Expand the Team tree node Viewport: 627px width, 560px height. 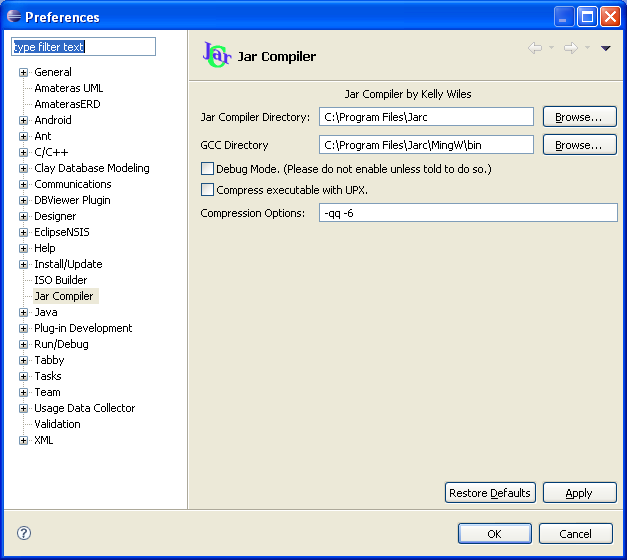pos(23,392)
